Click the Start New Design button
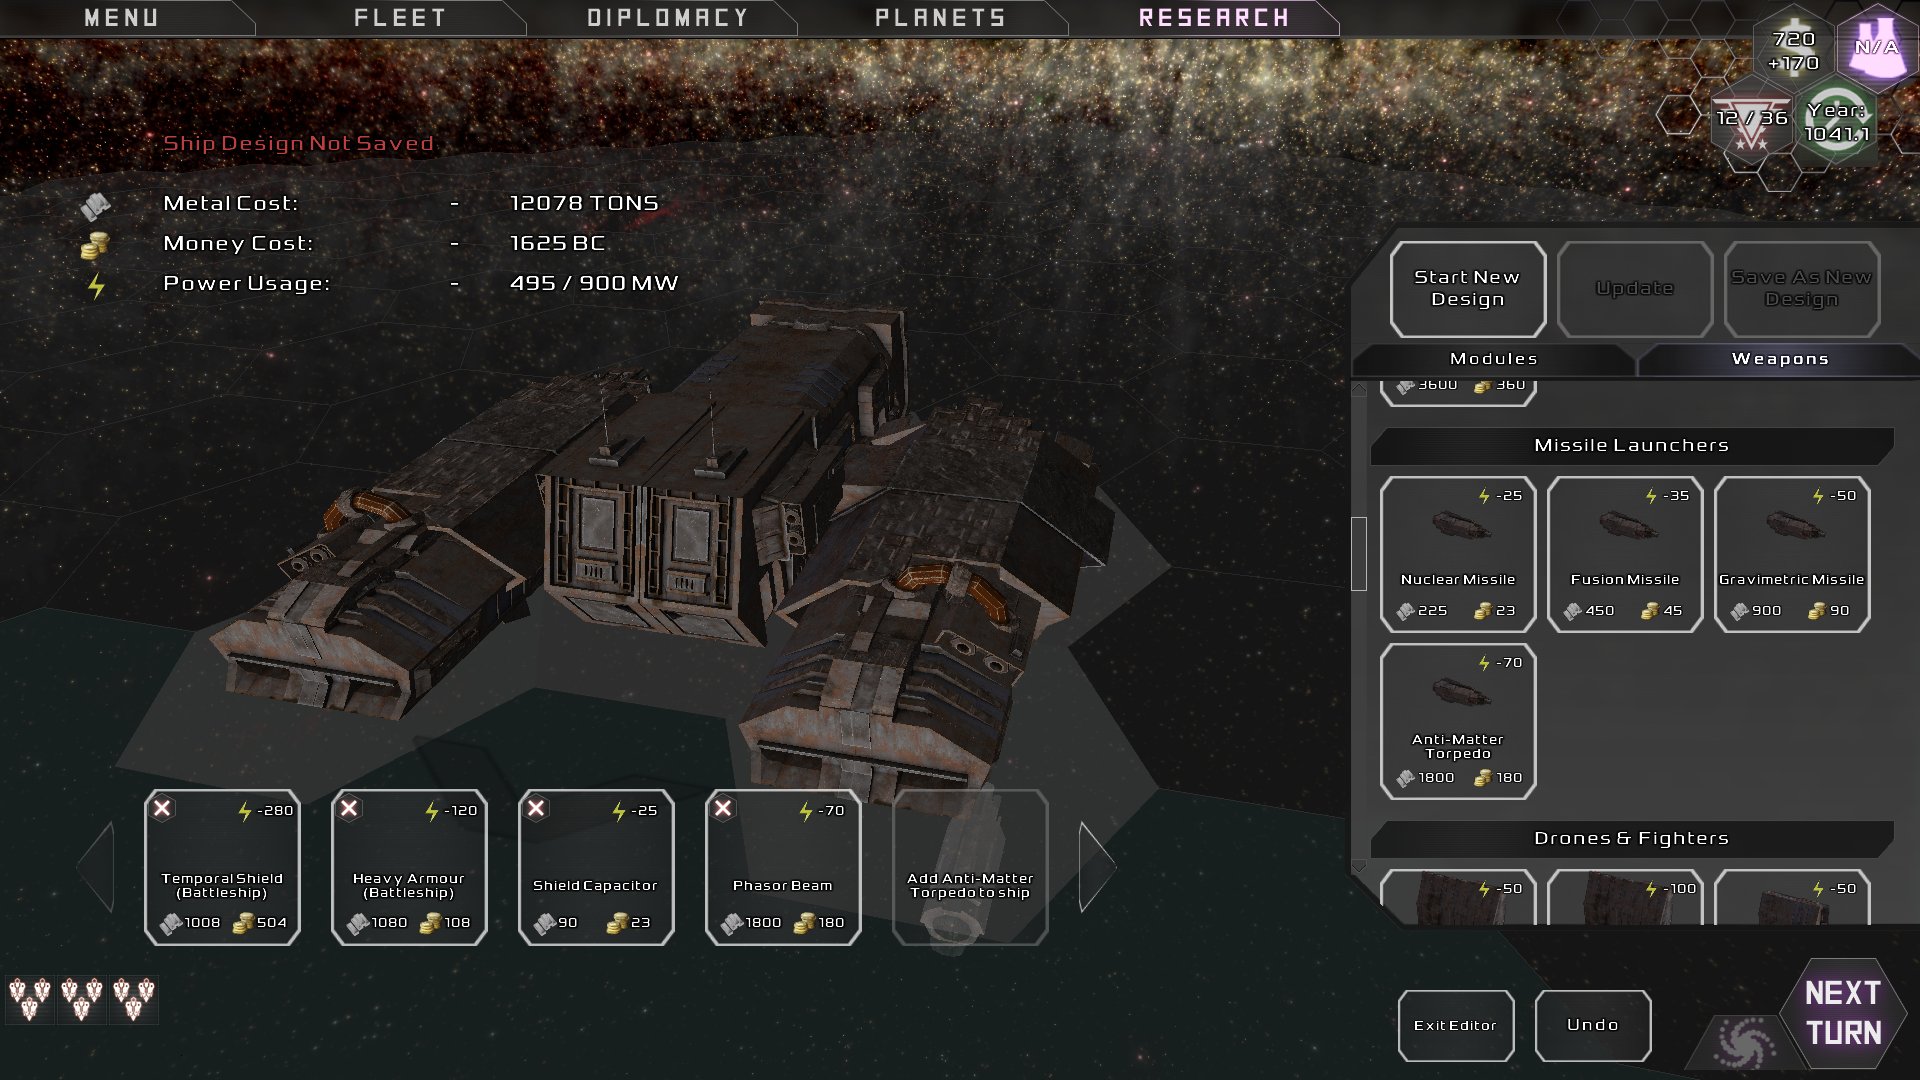Viewport: 1920px width, 1080px height. pos(1466,287)
